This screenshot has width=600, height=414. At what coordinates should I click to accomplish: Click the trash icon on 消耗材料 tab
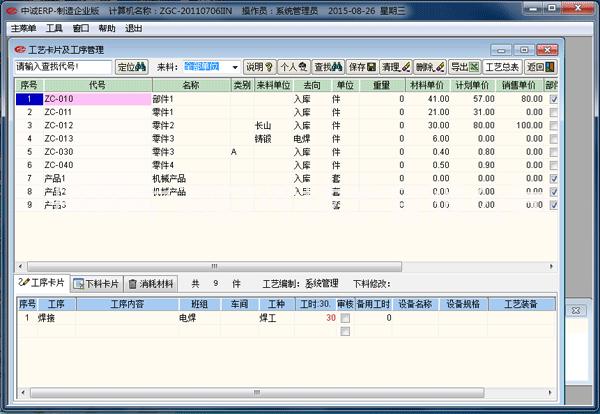click(x=132, y=284)
